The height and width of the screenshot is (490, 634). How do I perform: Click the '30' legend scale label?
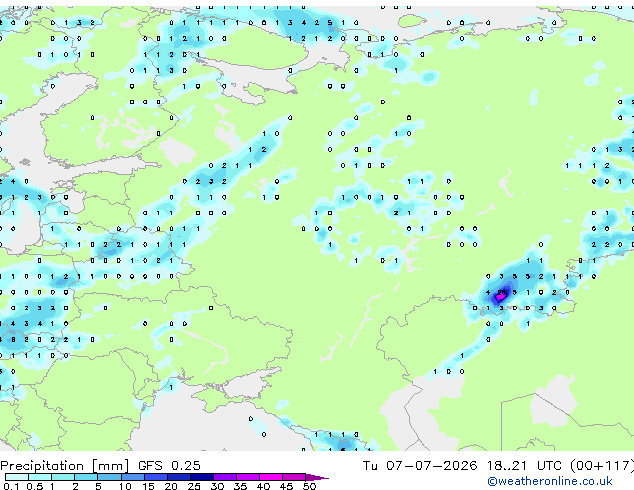tap(217, 486)
